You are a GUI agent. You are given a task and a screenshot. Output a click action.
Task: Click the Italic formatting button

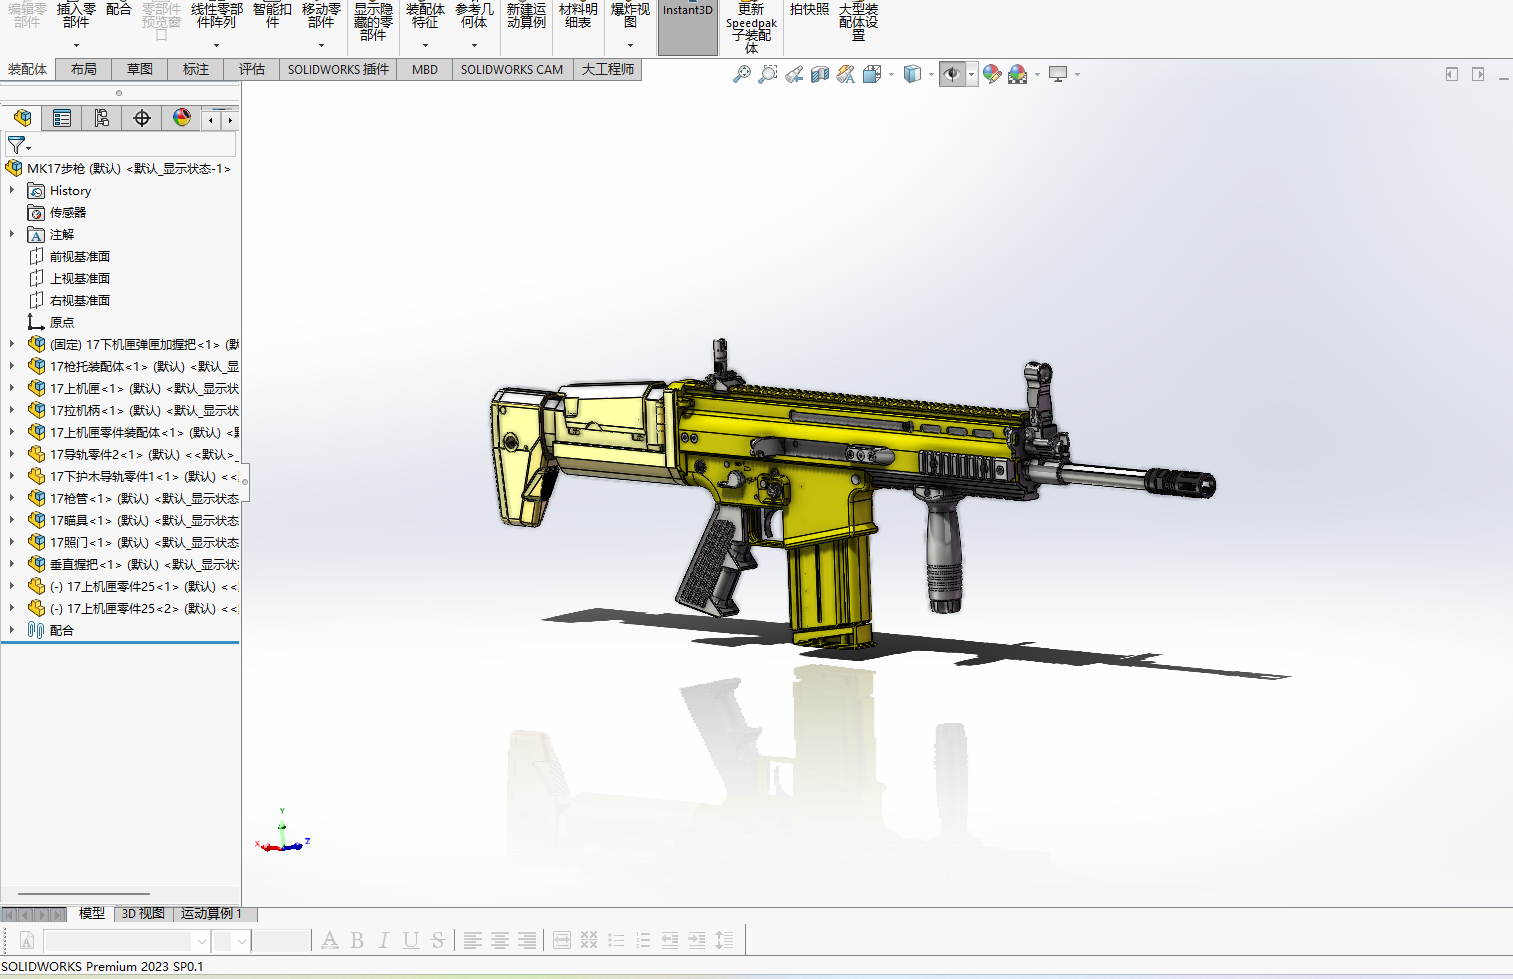[384, 940]
